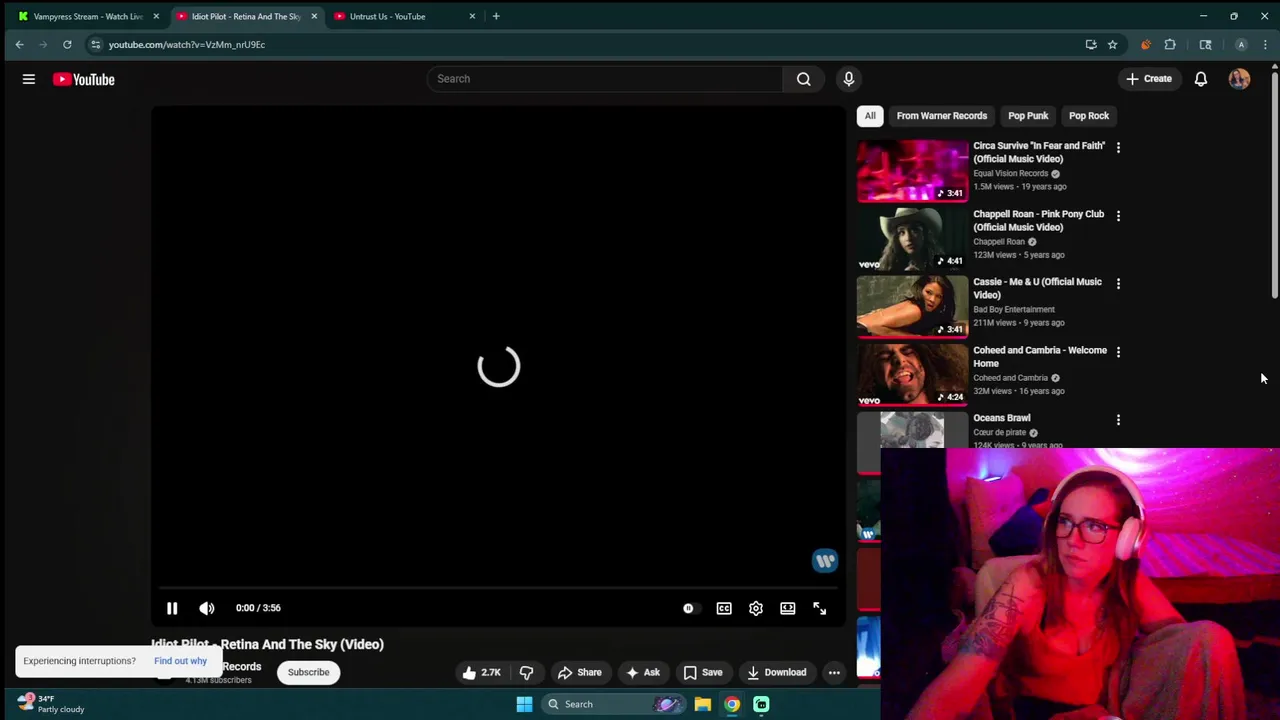Open options for the Oceans Brawl video
The image size is (1280, 720).
[x=1118, y=420]
